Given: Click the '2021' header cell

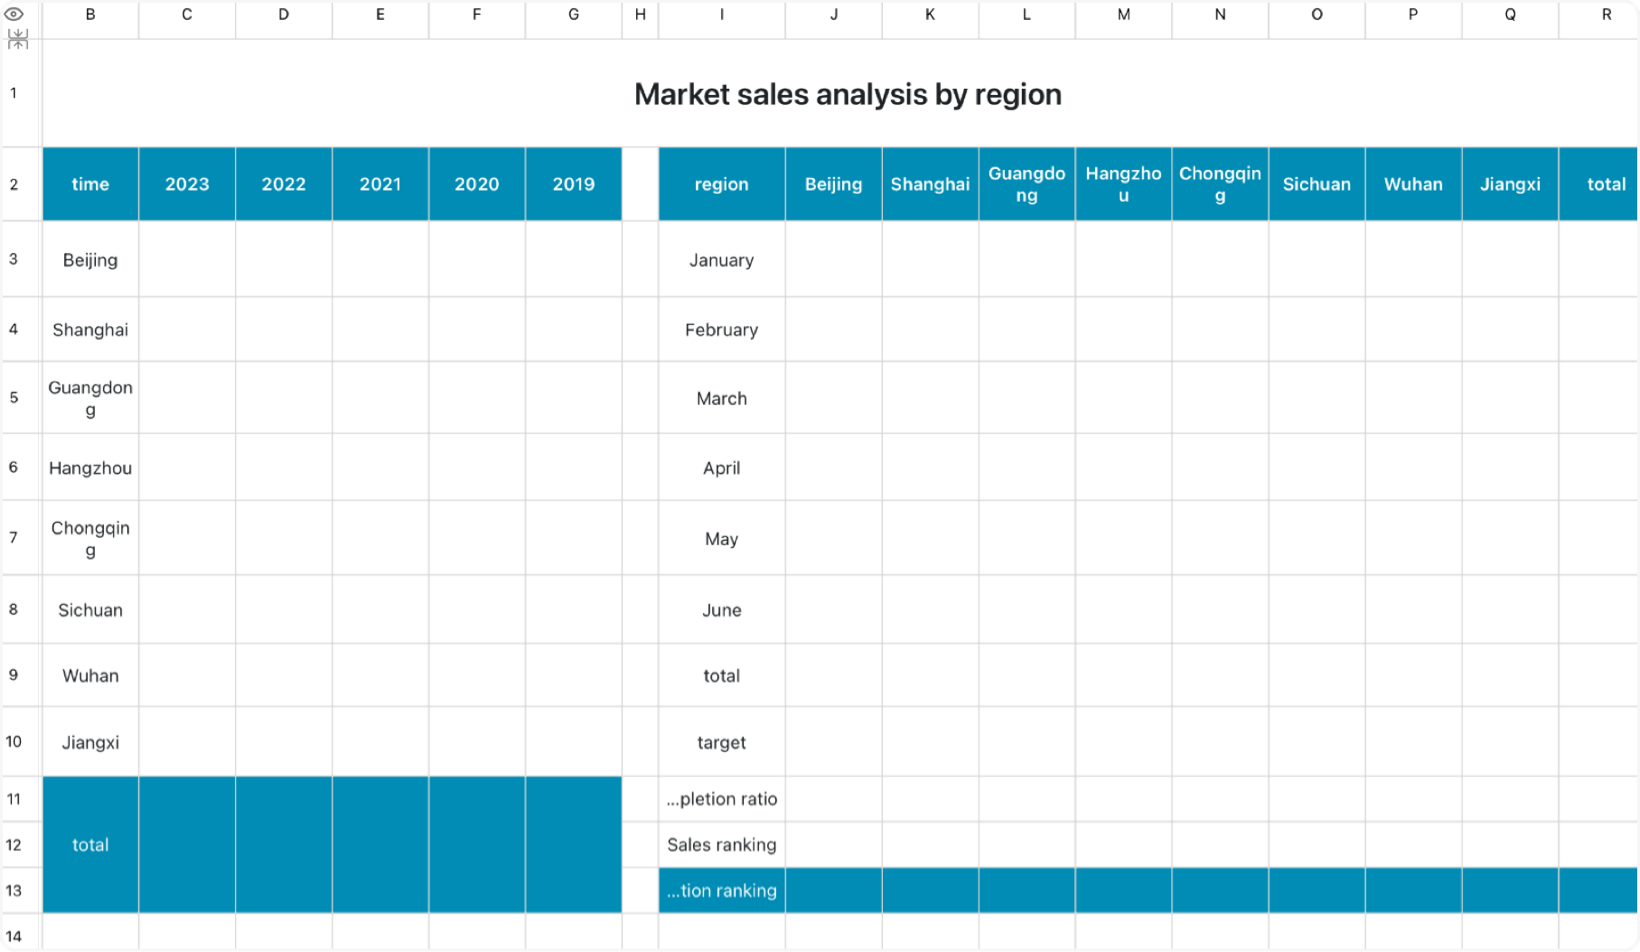Looking at the screenshot, I should tap(380, 184).
